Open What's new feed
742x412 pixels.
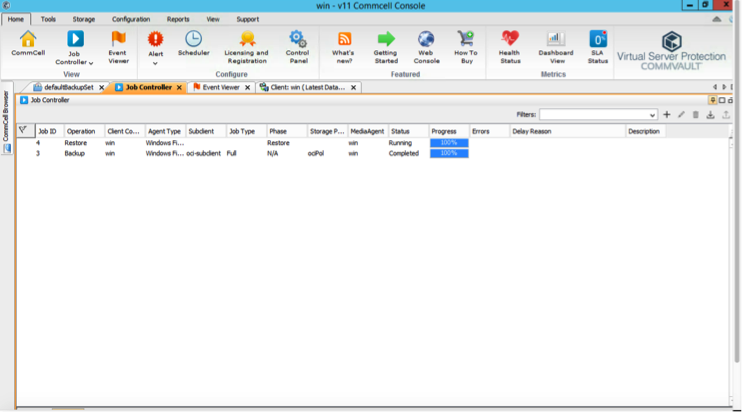(x=344, y=47)
